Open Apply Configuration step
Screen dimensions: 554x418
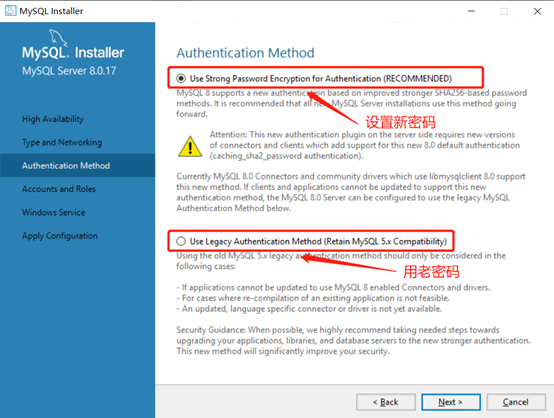click(x=60, y=236)
